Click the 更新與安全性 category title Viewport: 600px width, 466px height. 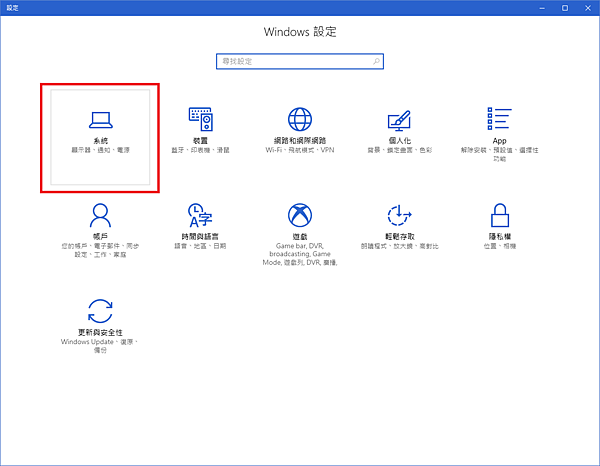pyautogui.click(x=100, y=332)
